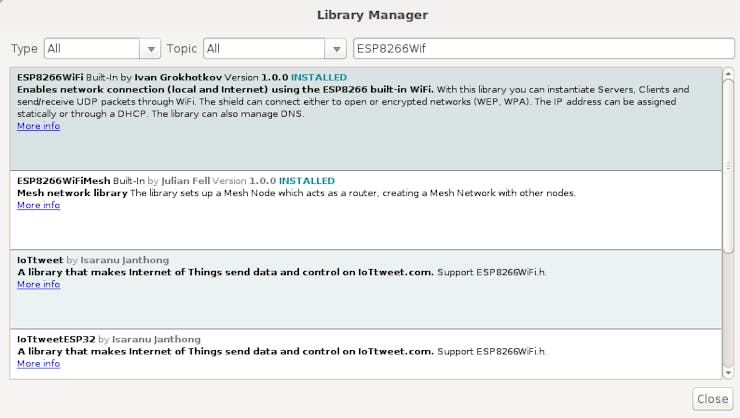Click the author name Ivan Grokhotkov

[178, 77]
